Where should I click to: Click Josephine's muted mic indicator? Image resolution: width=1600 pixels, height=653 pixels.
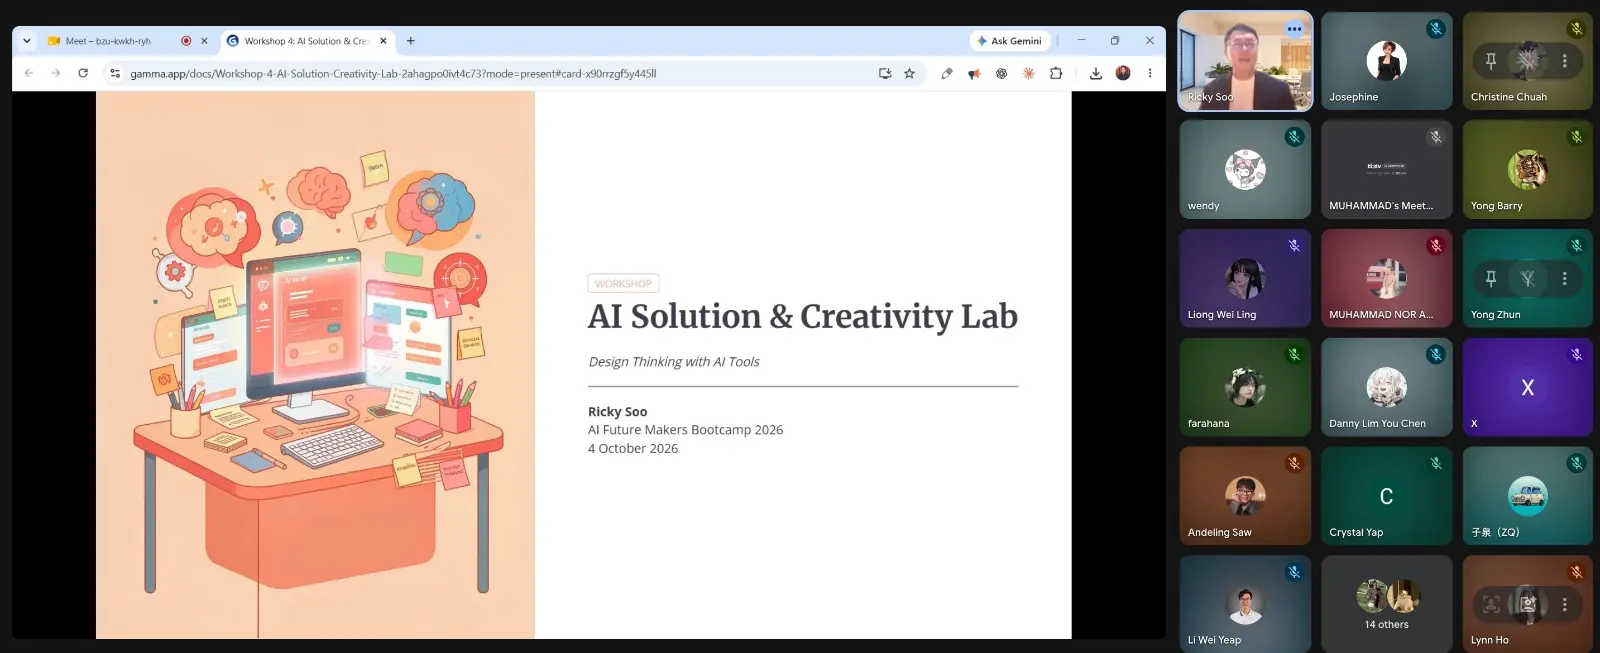[x=1436, y=29]
